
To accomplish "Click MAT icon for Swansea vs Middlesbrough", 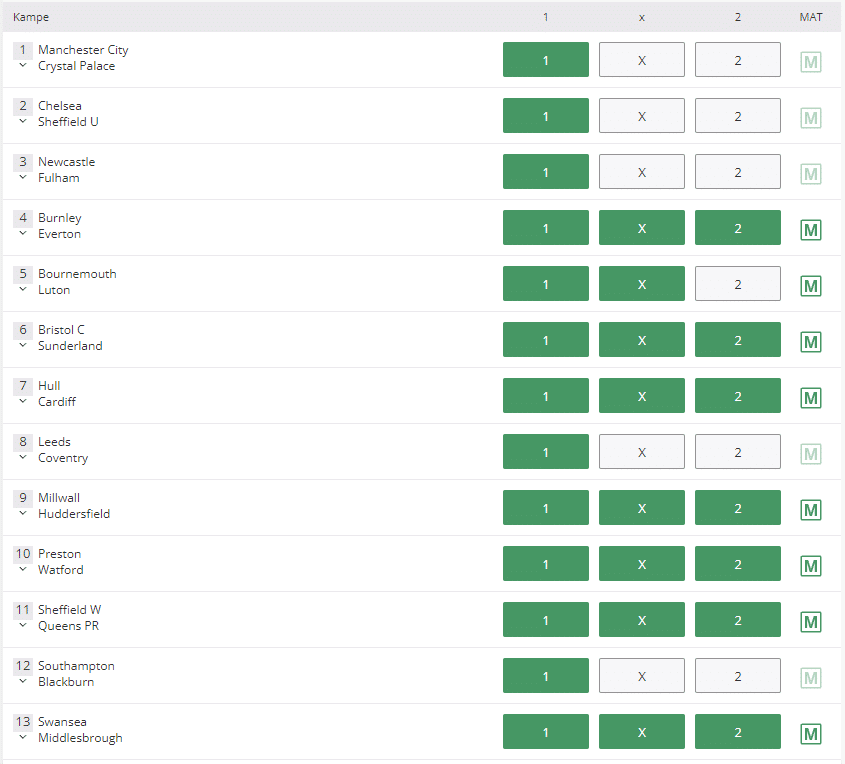I will tap(811, 734).
